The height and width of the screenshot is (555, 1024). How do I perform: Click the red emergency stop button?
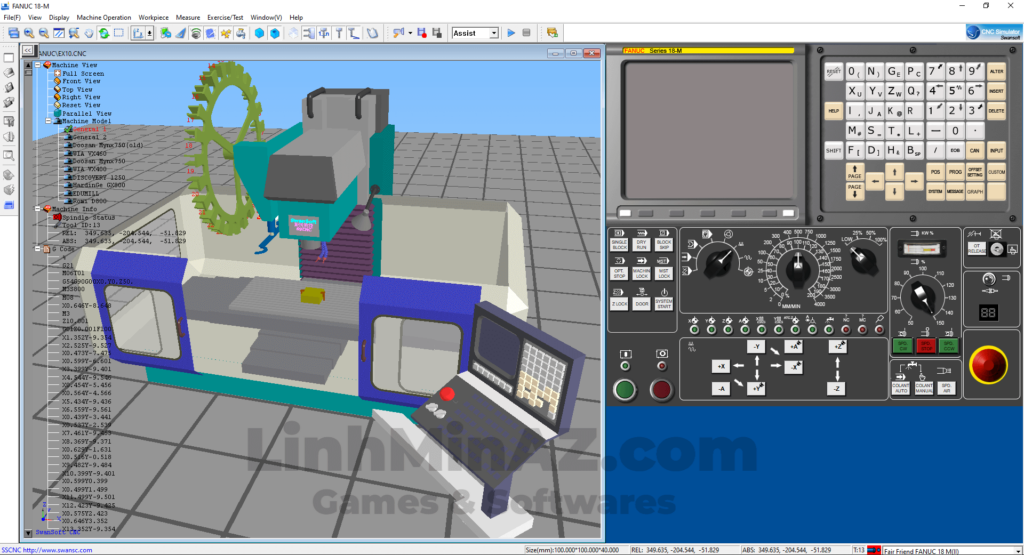coord(988,364)
